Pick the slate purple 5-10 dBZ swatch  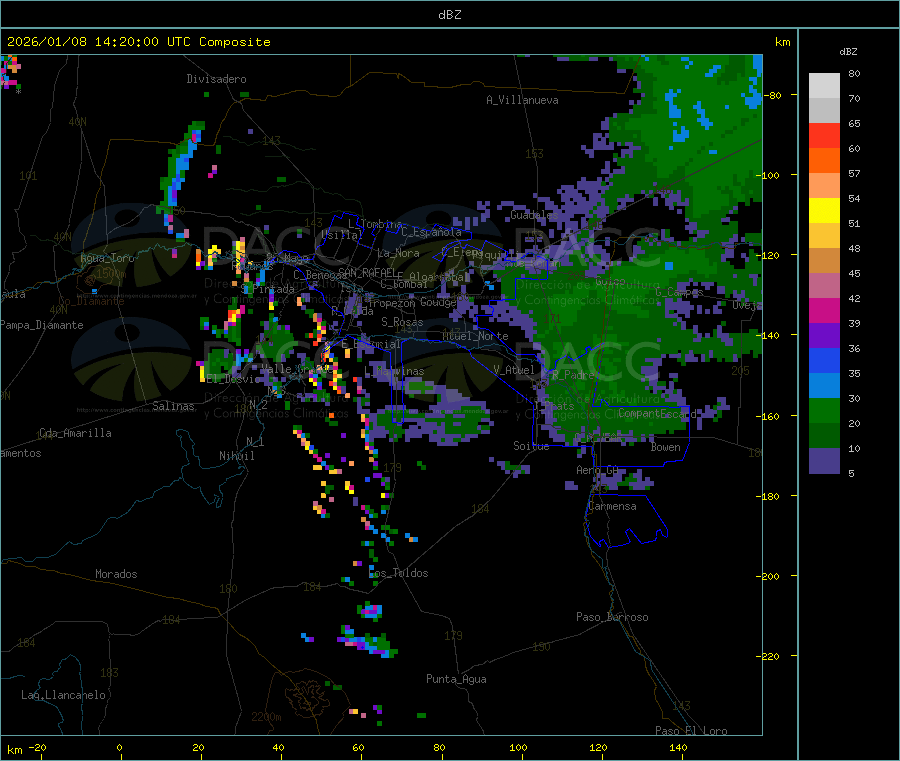click(824, 461)
